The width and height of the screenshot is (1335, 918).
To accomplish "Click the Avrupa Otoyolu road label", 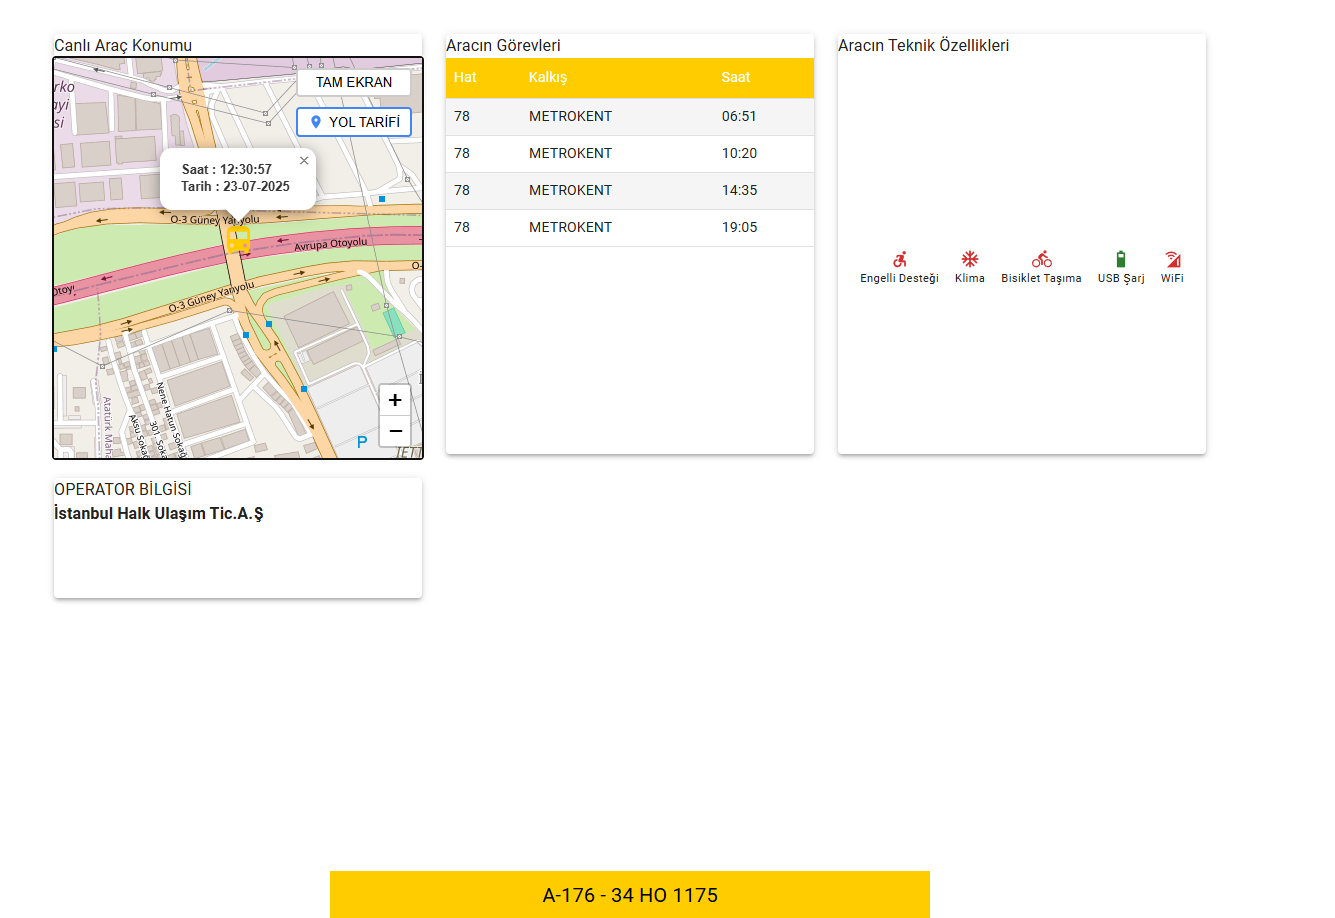I will pos(330,244).
